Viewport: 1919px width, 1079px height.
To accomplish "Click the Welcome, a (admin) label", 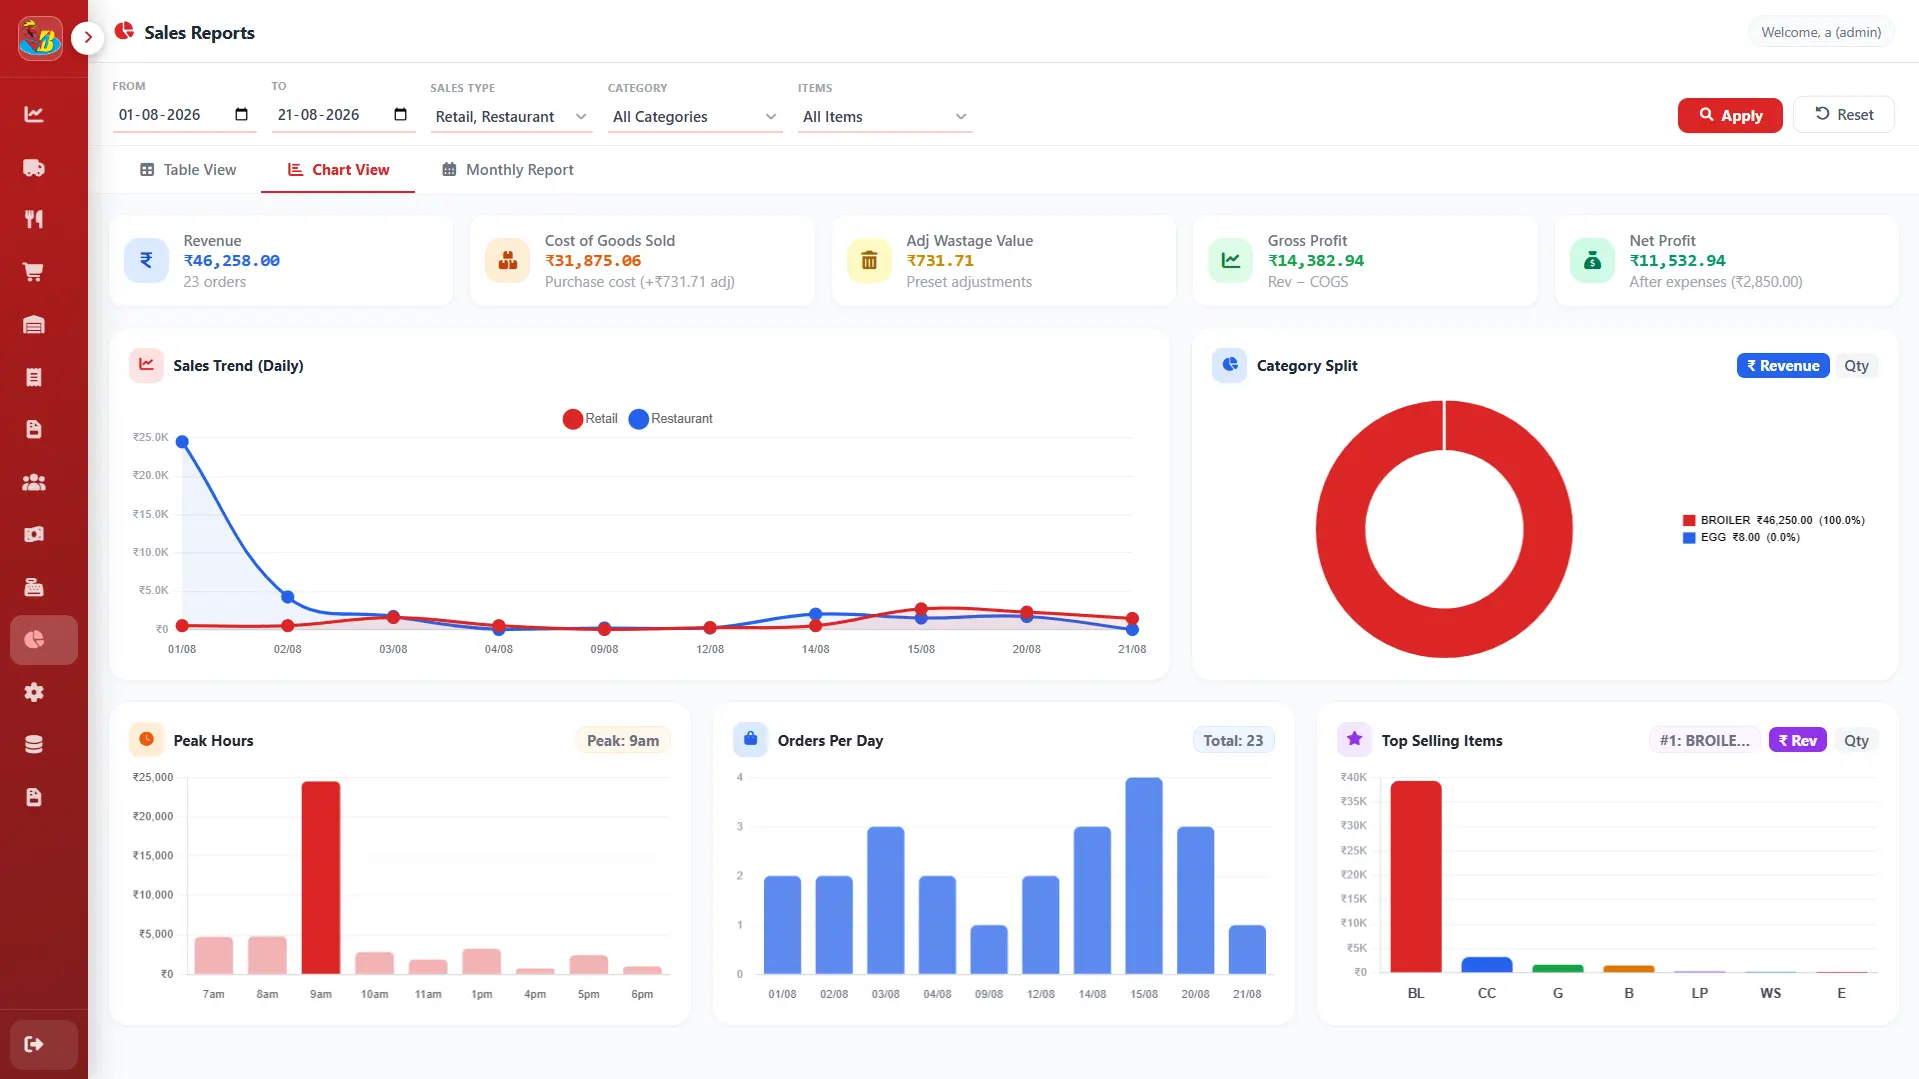I will coord(1821,32).
